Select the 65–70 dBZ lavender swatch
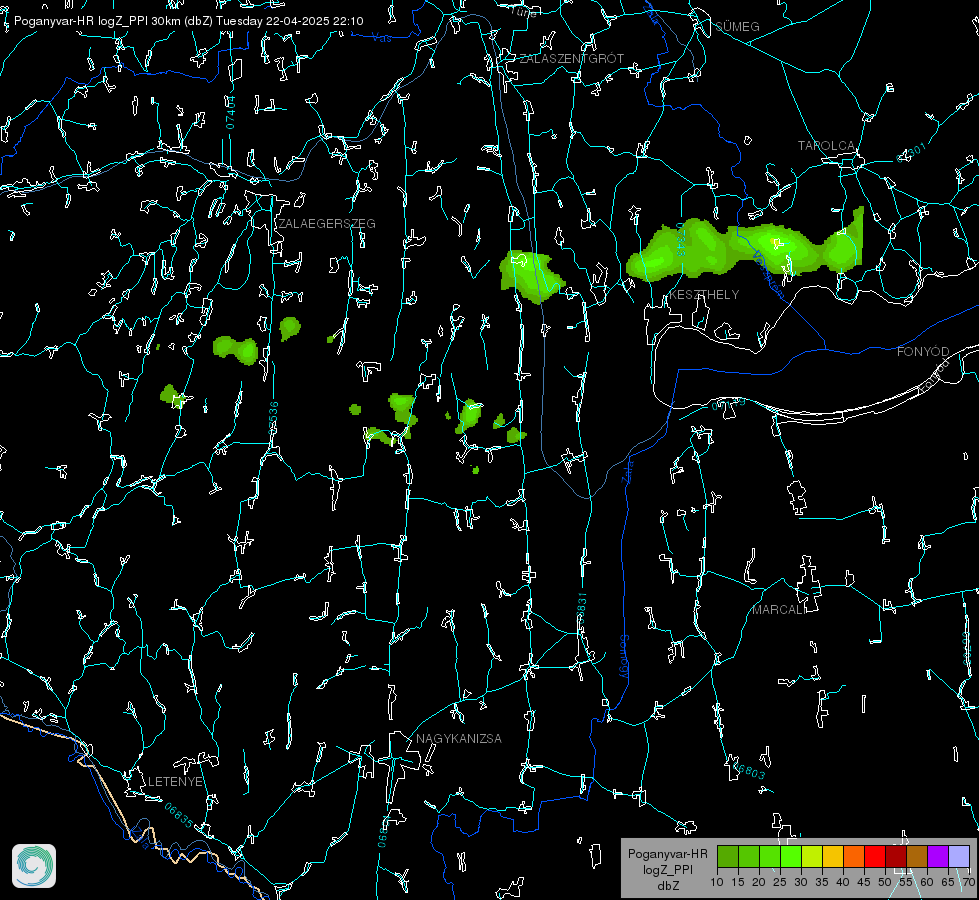The width and height of the screenshot is (979, 900). 959,856
